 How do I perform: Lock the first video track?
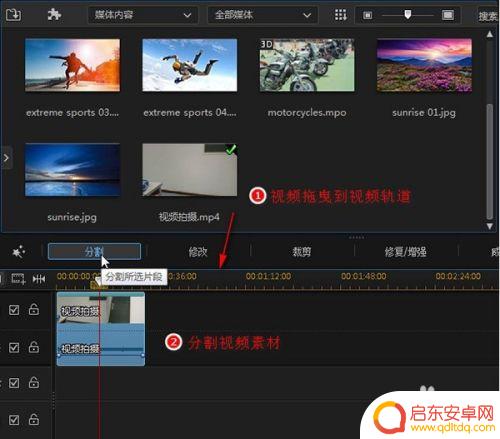[x=34, y=309]
